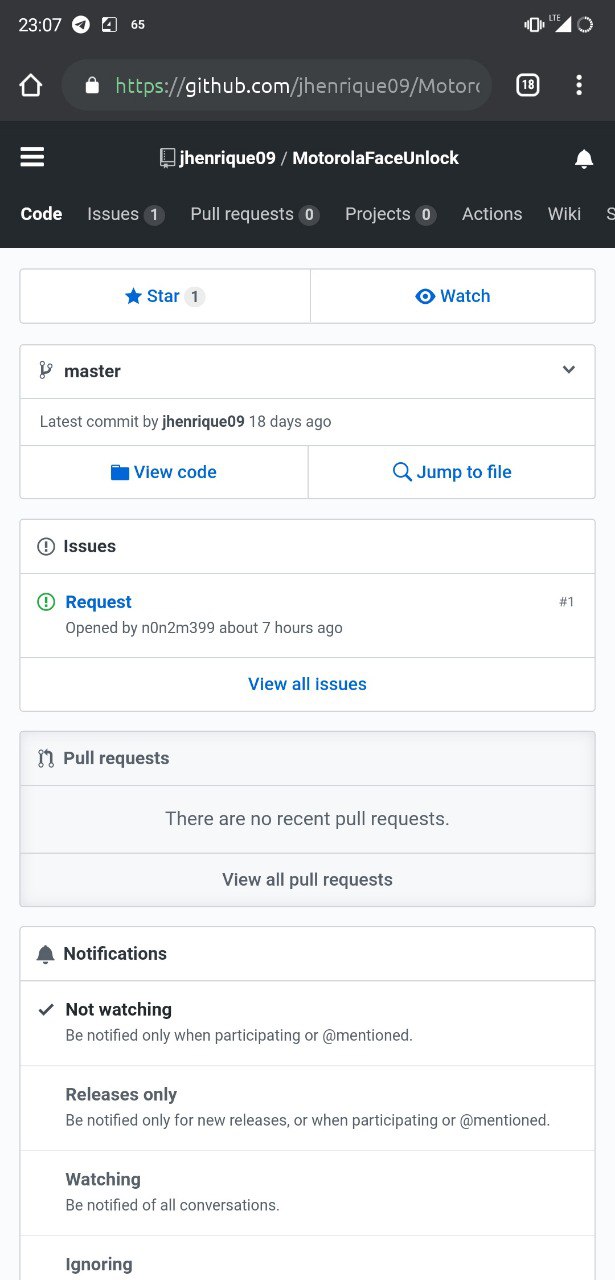Select the Not watching notification option
Image resolution: width=615 pixels, height=1280 pixels.
(x=307, y=1022)
